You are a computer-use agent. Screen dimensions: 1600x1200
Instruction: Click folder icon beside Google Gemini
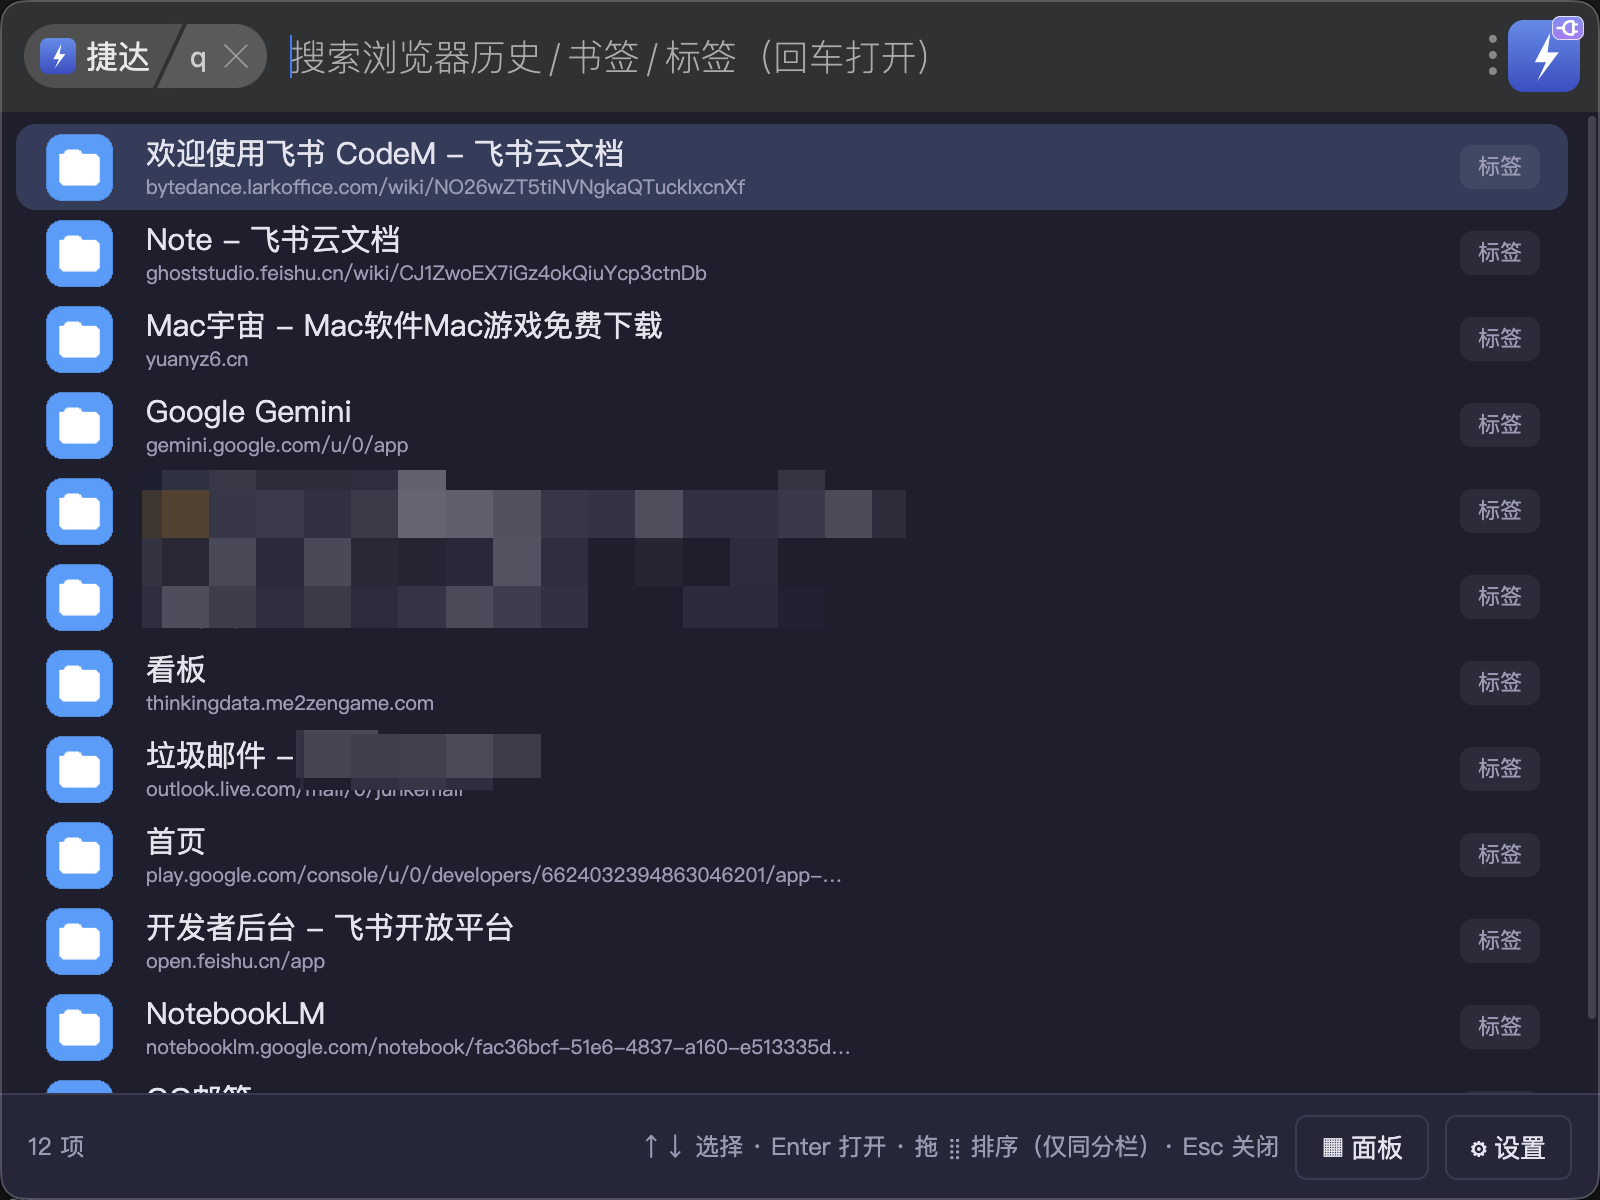(79, 425)
